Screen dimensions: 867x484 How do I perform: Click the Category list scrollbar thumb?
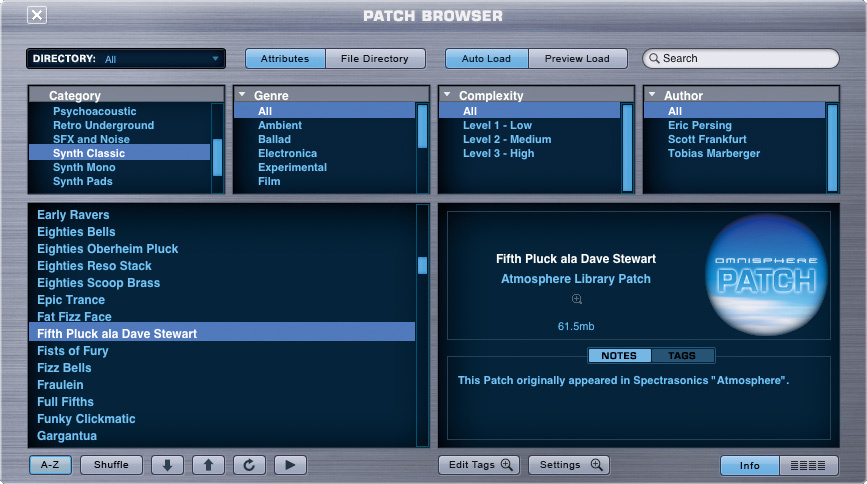tap(217, 158)
